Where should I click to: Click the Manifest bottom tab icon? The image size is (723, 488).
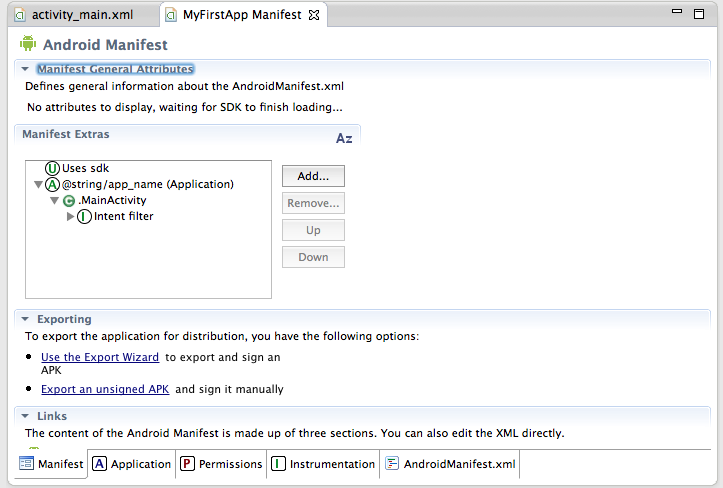[26, 463]
